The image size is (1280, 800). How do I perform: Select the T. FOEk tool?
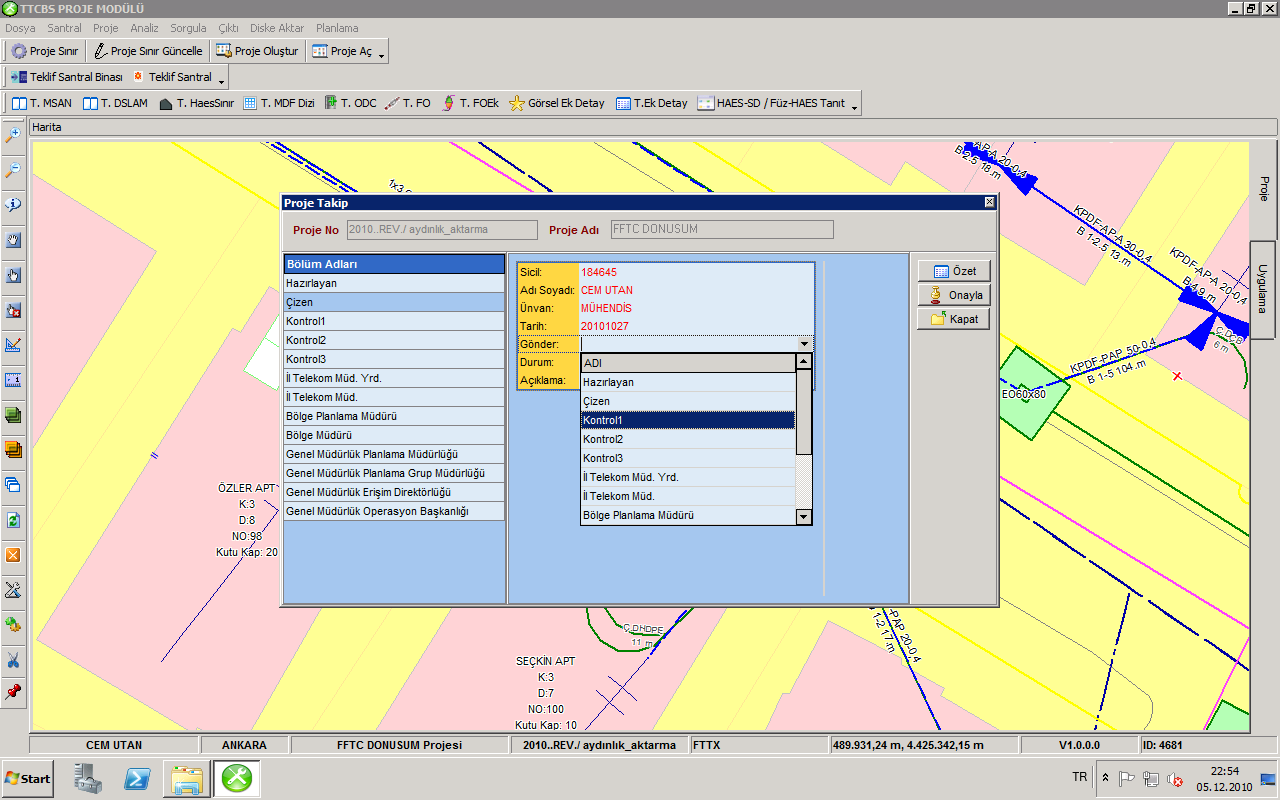(x=471, y=103)
